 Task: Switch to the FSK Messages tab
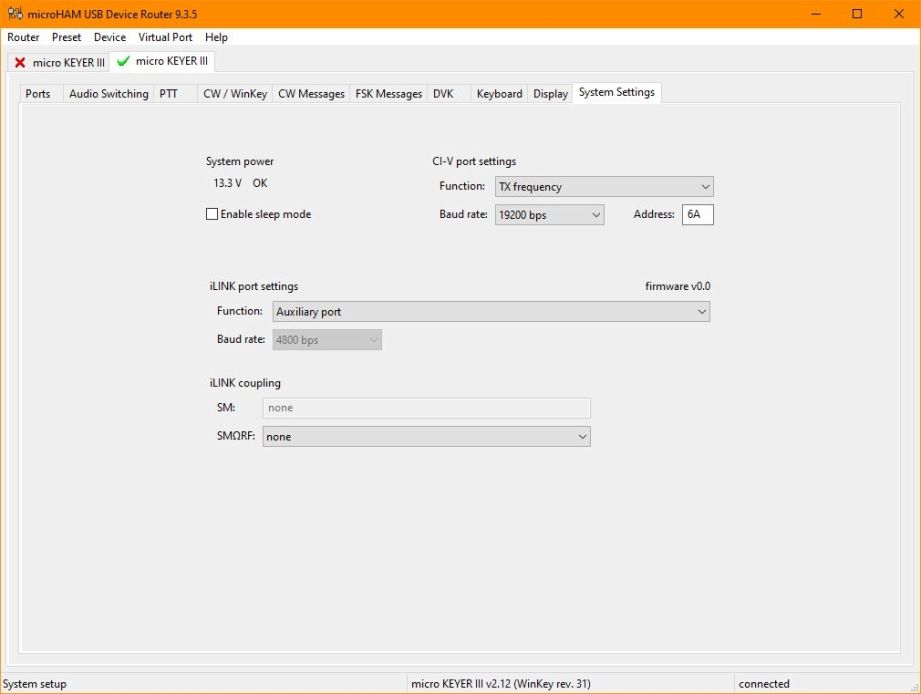[388, 94]
